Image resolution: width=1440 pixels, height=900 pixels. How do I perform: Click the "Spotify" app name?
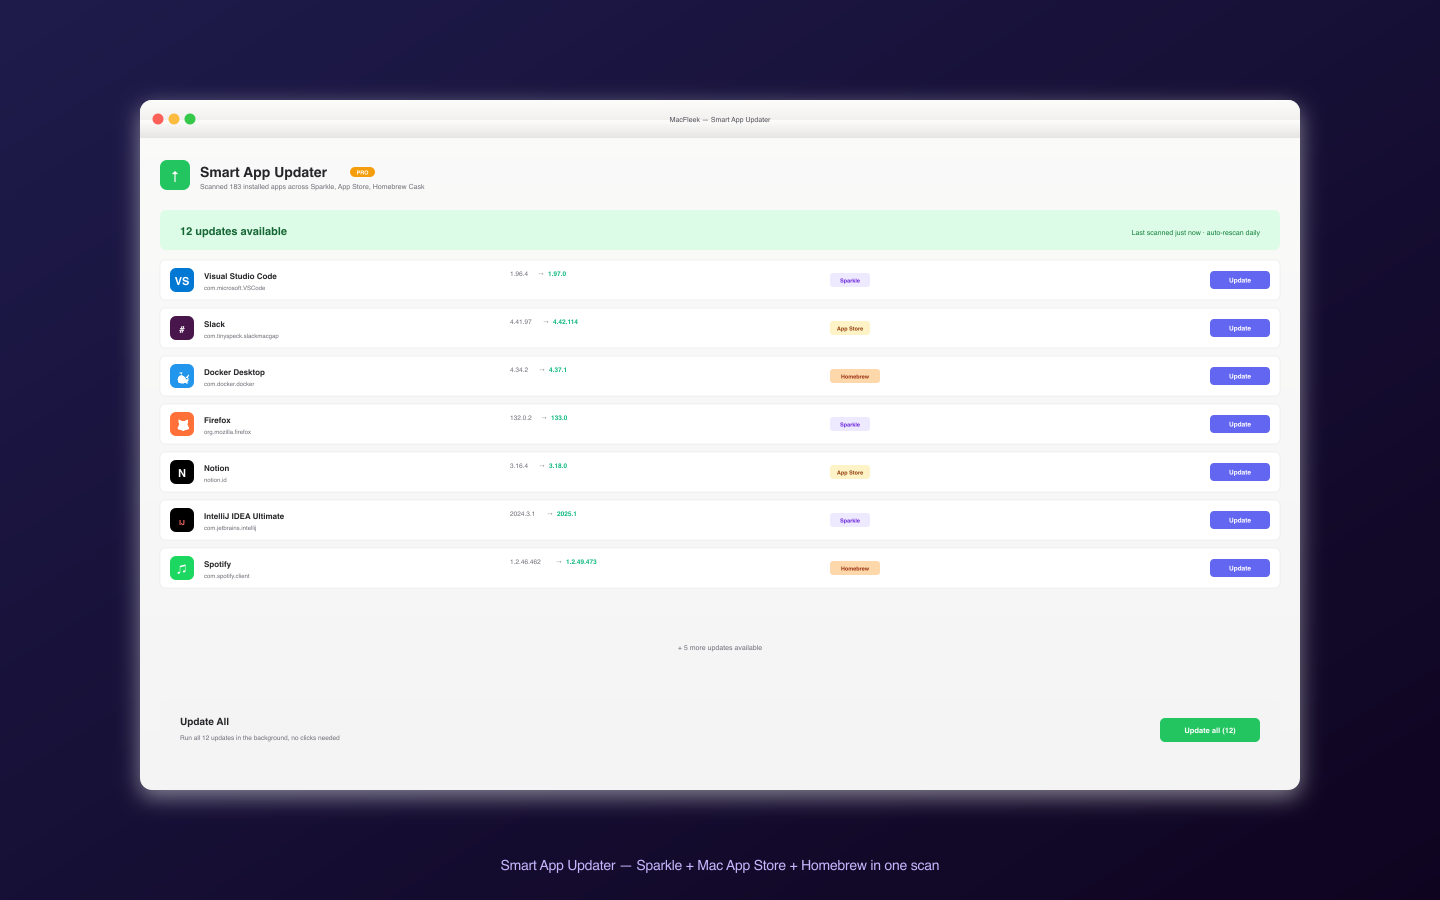(x=217, y=564)
